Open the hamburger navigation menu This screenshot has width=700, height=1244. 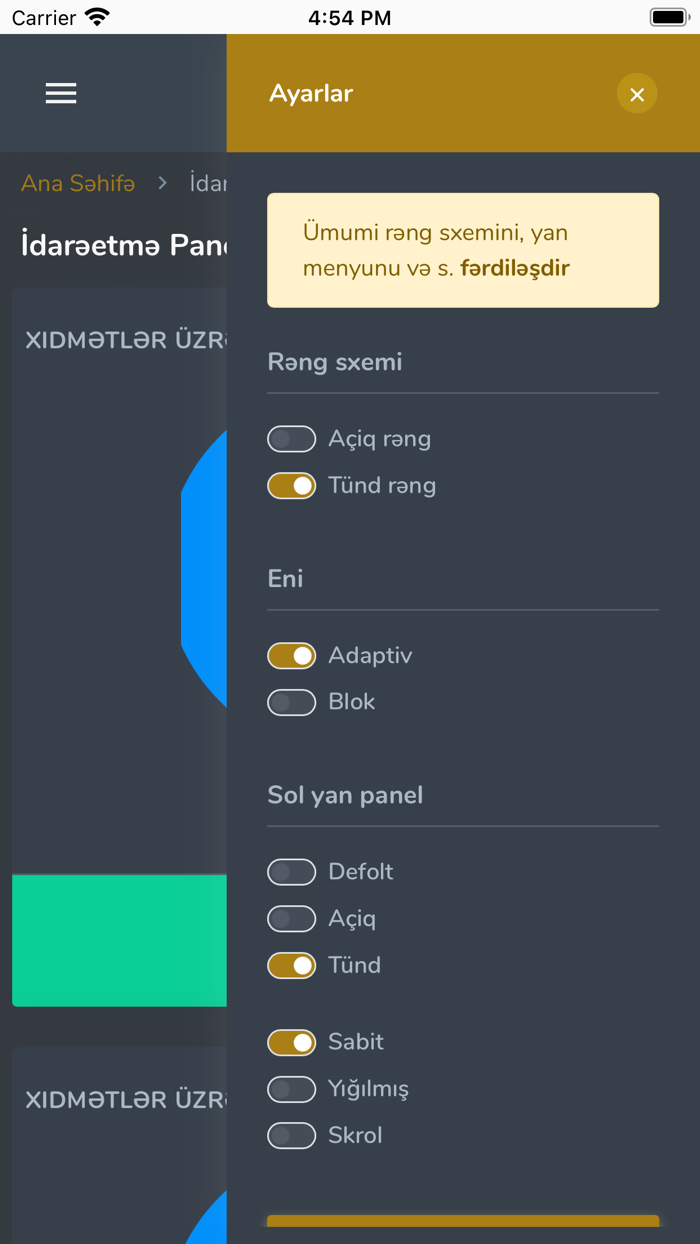pos(60,93)
